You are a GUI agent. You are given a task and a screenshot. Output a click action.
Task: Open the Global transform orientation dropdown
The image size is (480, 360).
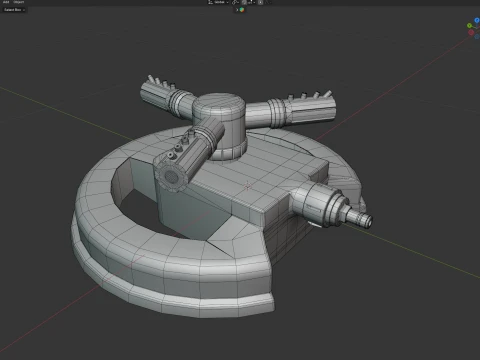click(x=219, y=2)
